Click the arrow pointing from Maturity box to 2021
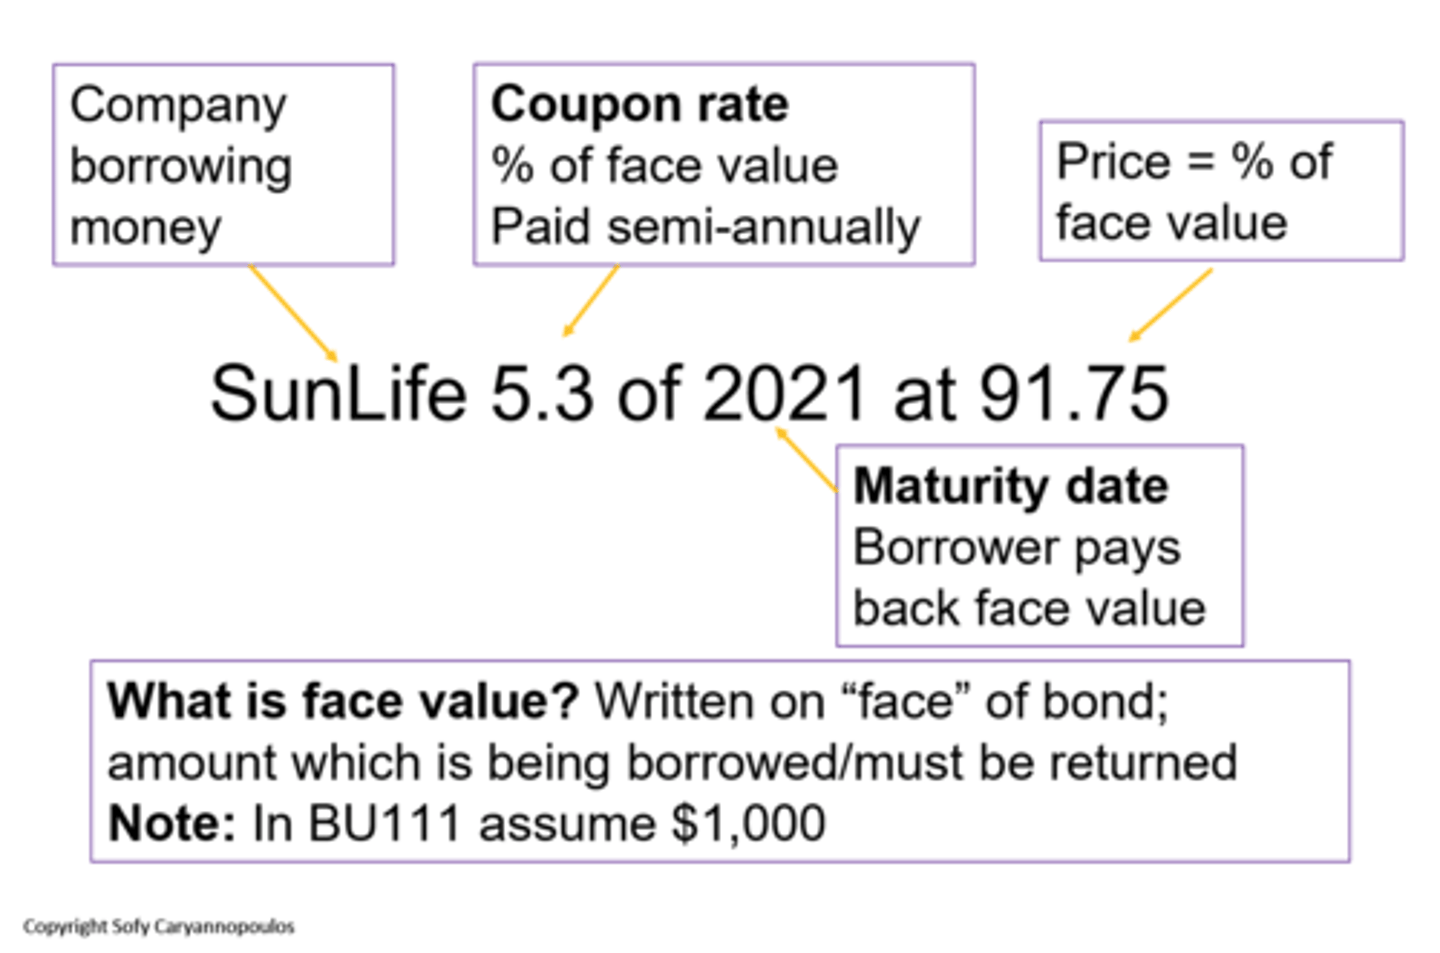Screen dimensions: 1440x953 806,459
